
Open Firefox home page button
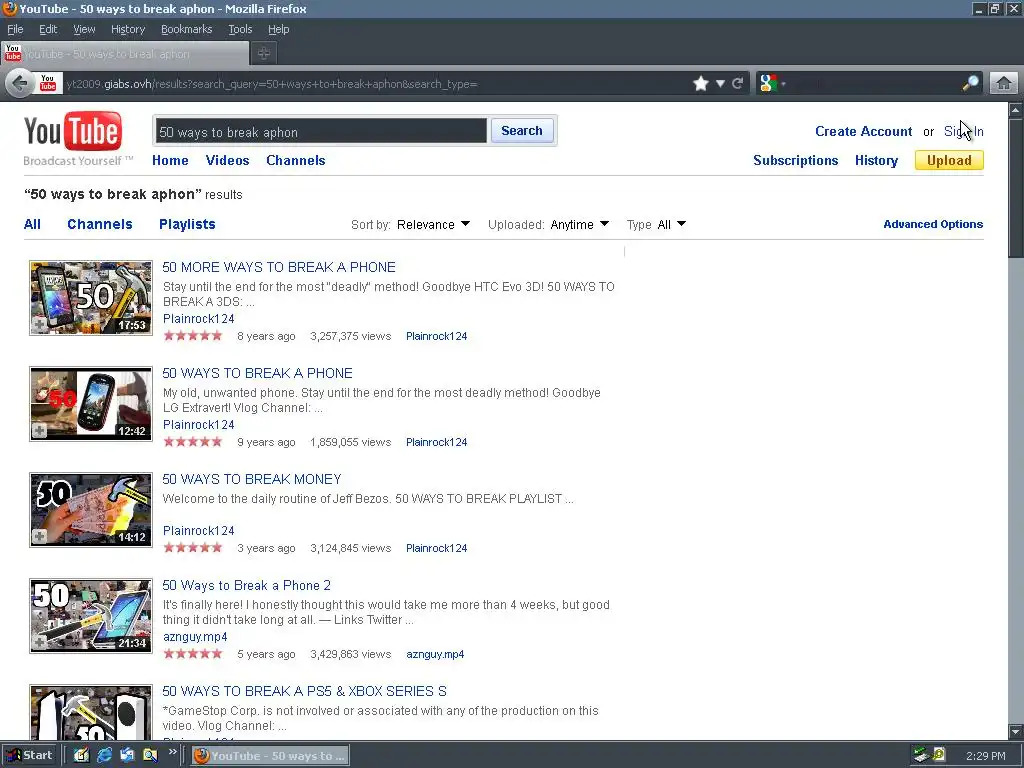pos(1004,83)
